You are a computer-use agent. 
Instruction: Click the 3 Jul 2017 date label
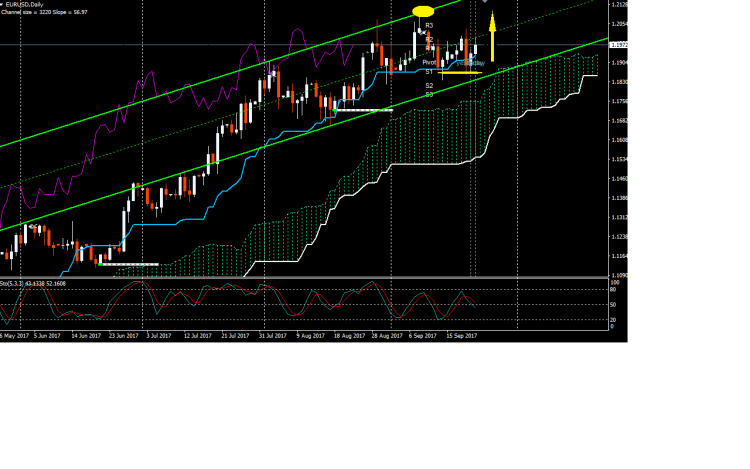pos(159,336)
